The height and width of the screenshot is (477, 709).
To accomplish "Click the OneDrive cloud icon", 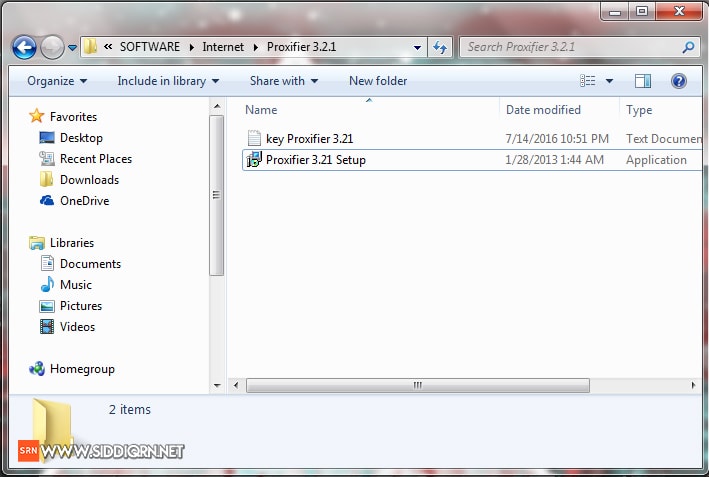I will point(47,200).
